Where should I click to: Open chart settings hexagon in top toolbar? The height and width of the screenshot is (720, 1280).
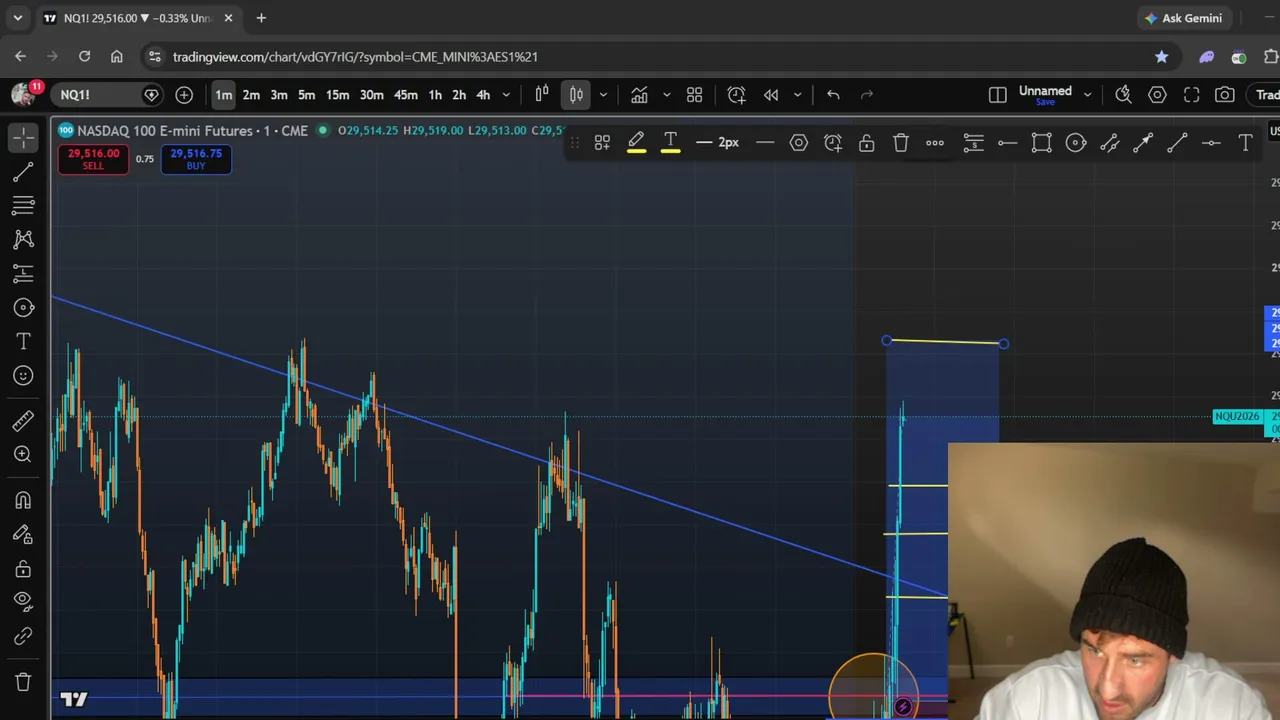click(x=1157, y=95)
